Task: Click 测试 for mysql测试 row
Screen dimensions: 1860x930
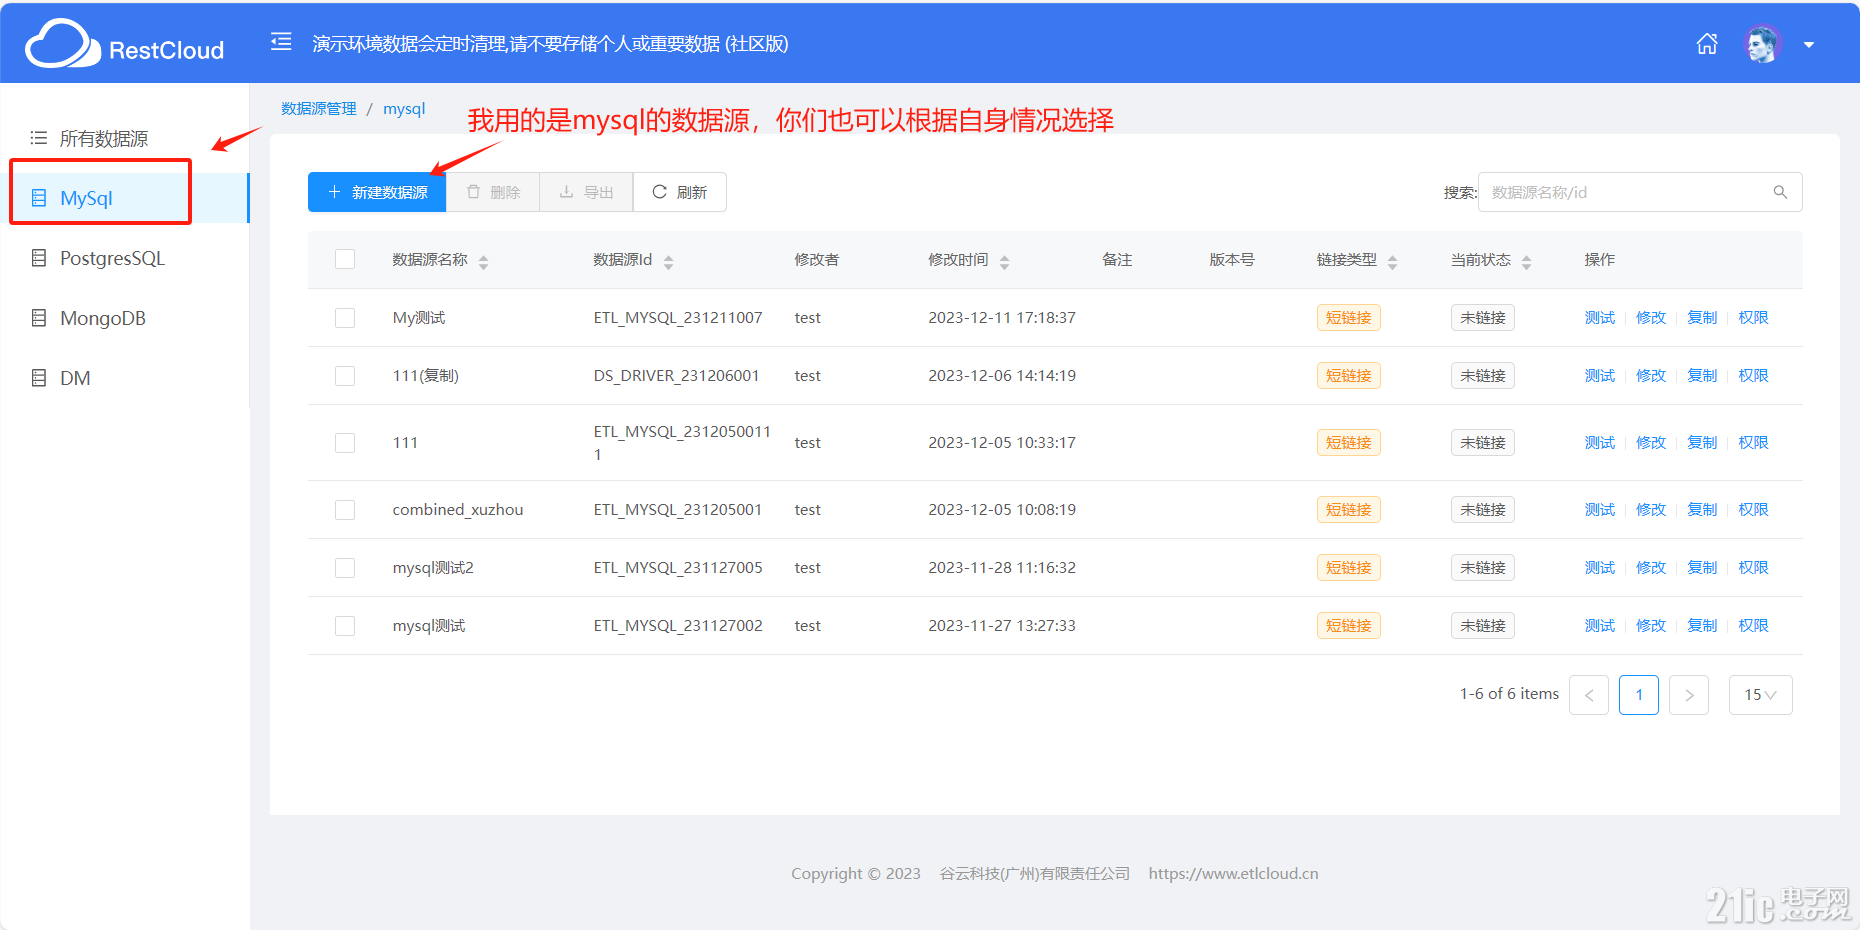Action: click(1600, 625)
